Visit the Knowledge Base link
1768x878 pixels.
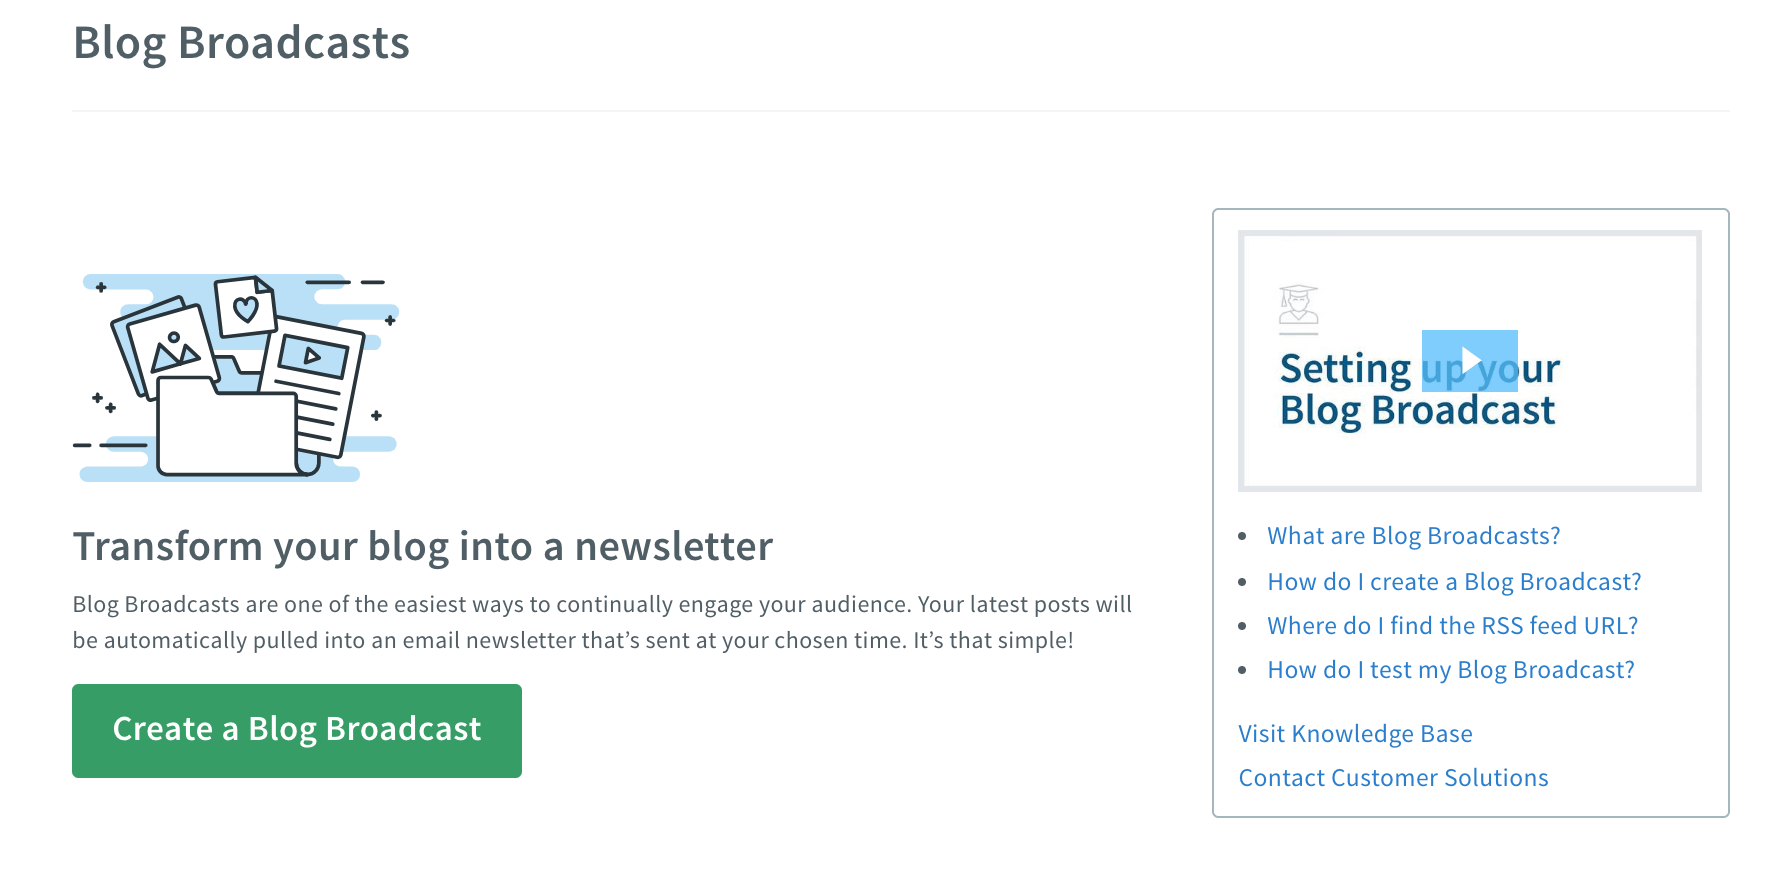(x=1355, y=734)
